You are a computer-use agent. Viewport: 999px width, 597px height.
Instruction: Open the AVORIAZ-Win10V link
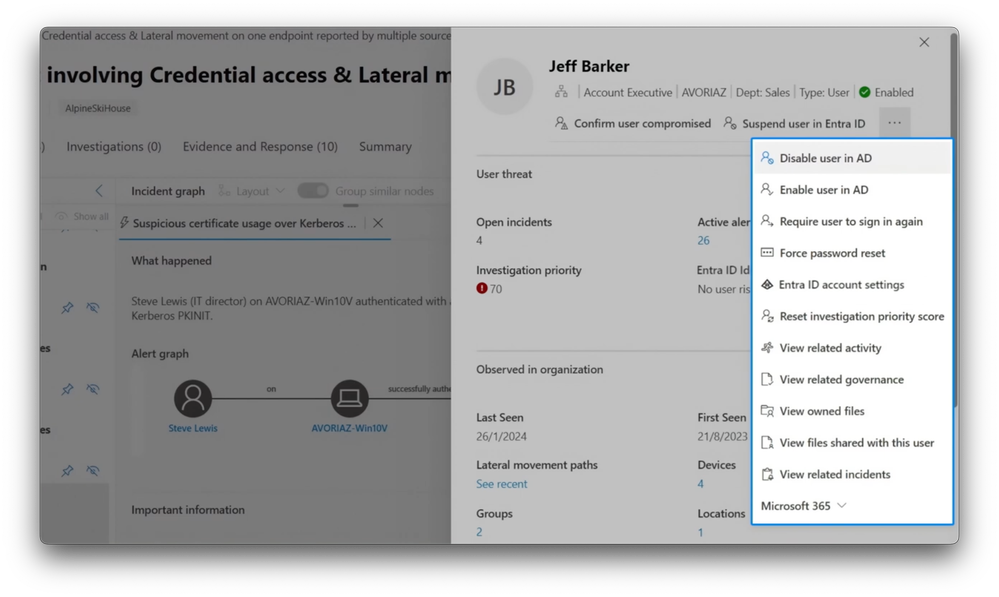(349, 428)
